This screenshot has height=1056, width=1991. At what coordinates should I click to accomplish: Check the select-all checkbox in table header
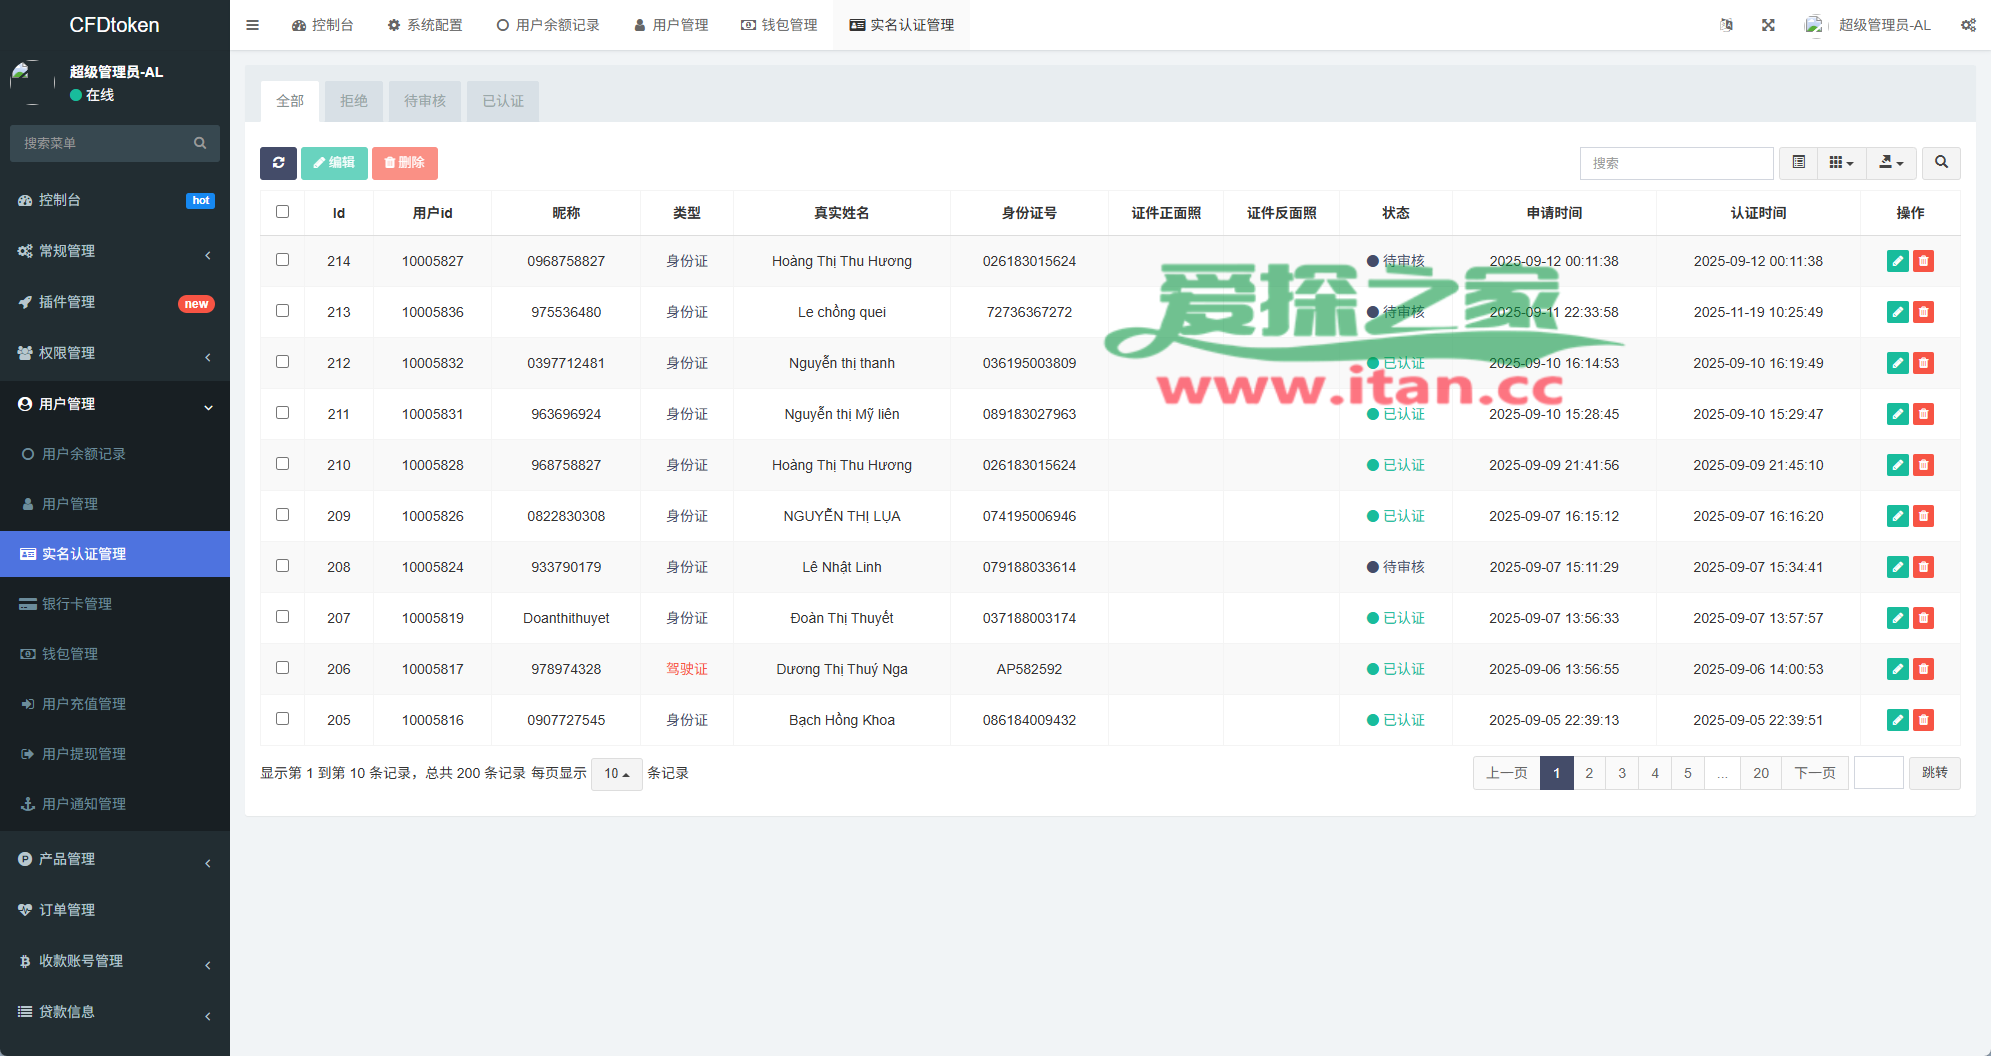(x=282, y=212)
